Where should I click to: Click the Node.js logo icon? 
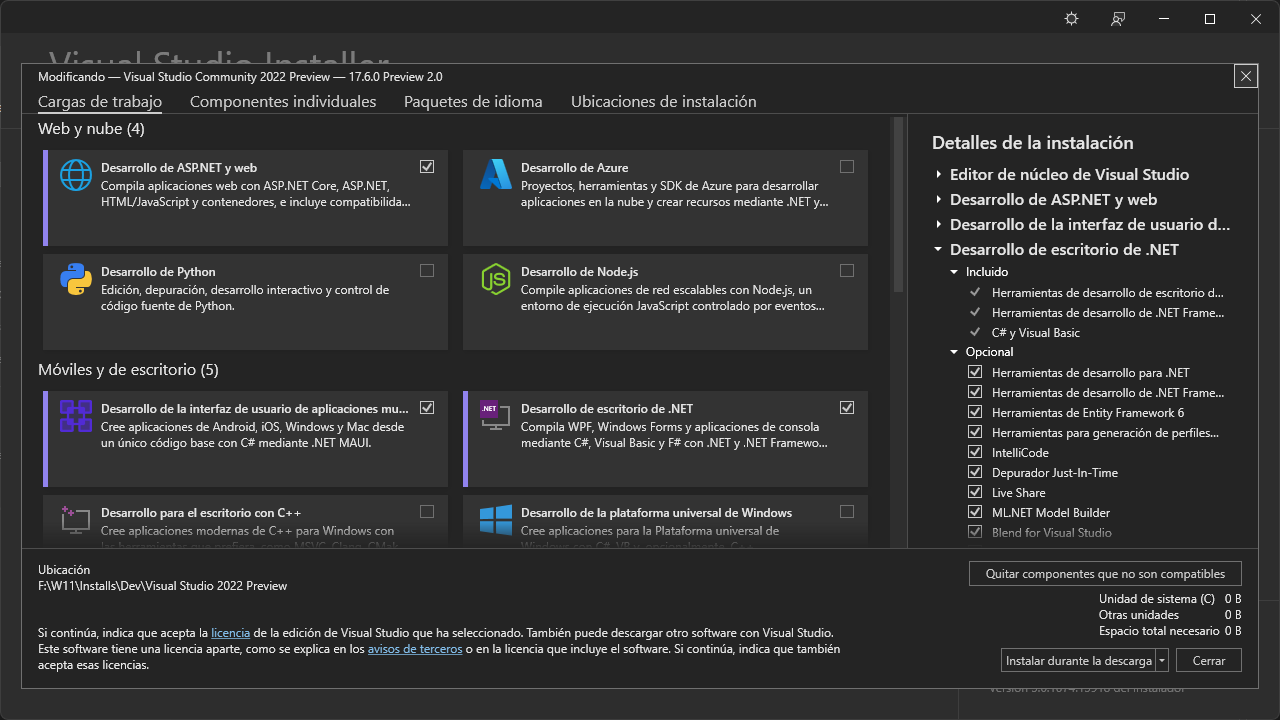[496, 279]
